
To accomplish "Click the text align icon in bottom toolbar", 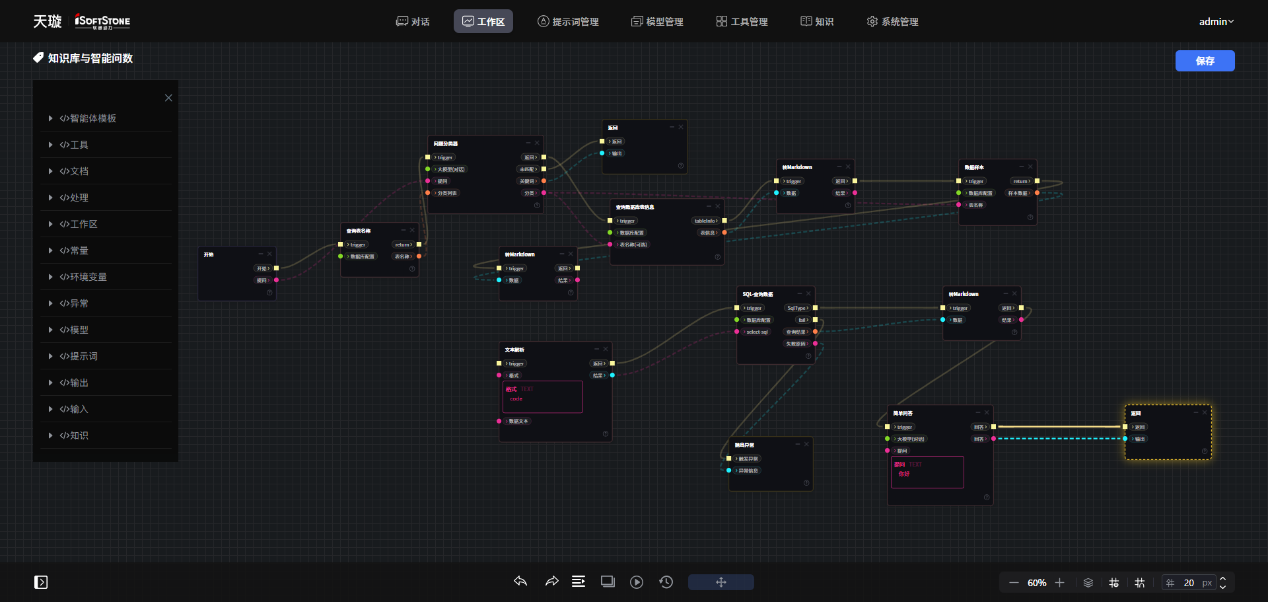I will (578, 582).
